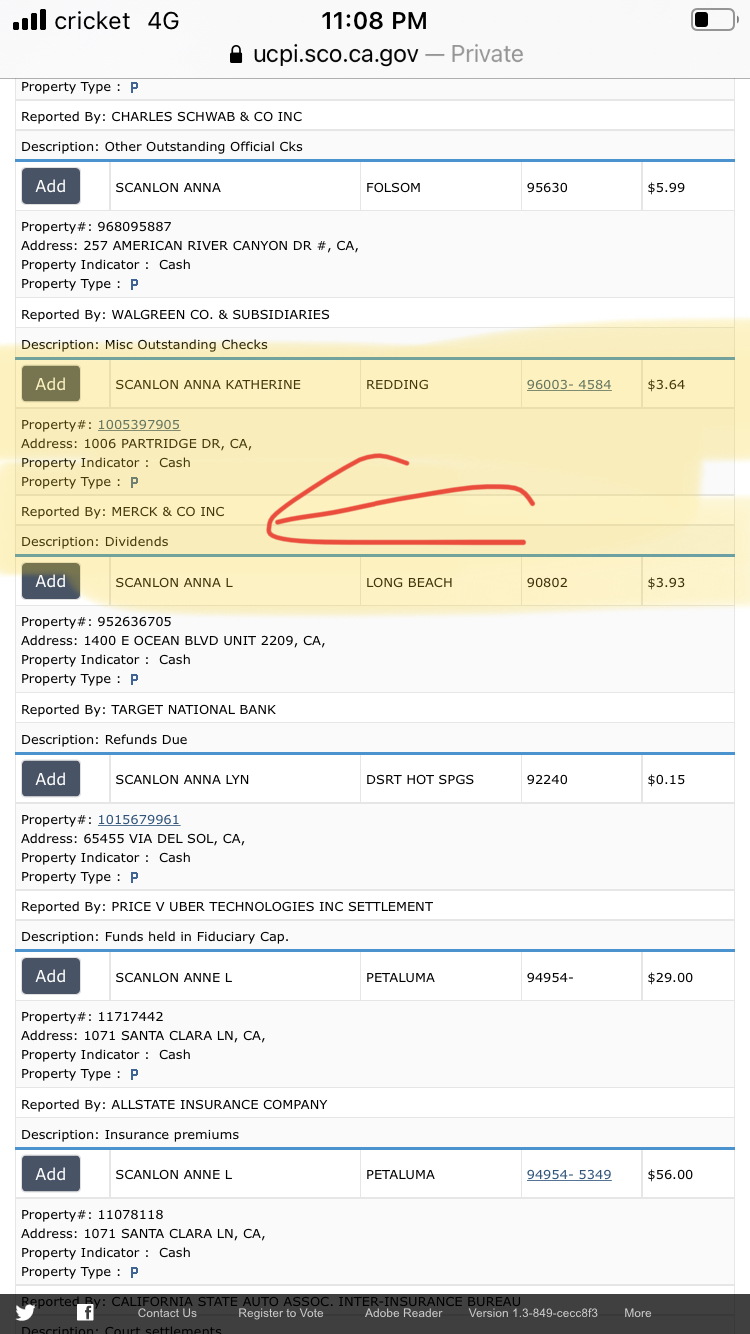Select the amount $0.15
The image size is (750, 1334).
pos(666,779)
